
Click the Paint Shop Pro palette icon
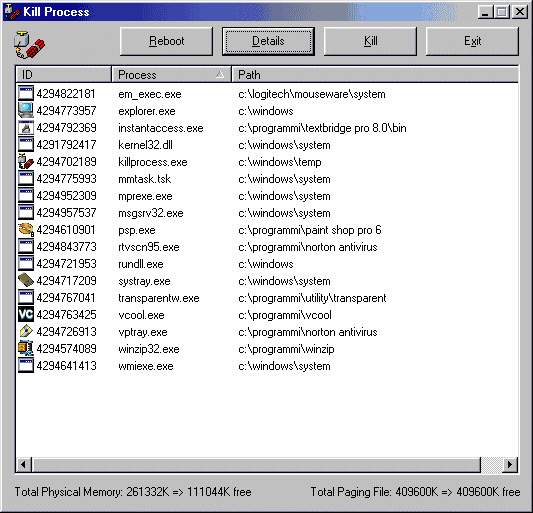[x=26, y=230]
